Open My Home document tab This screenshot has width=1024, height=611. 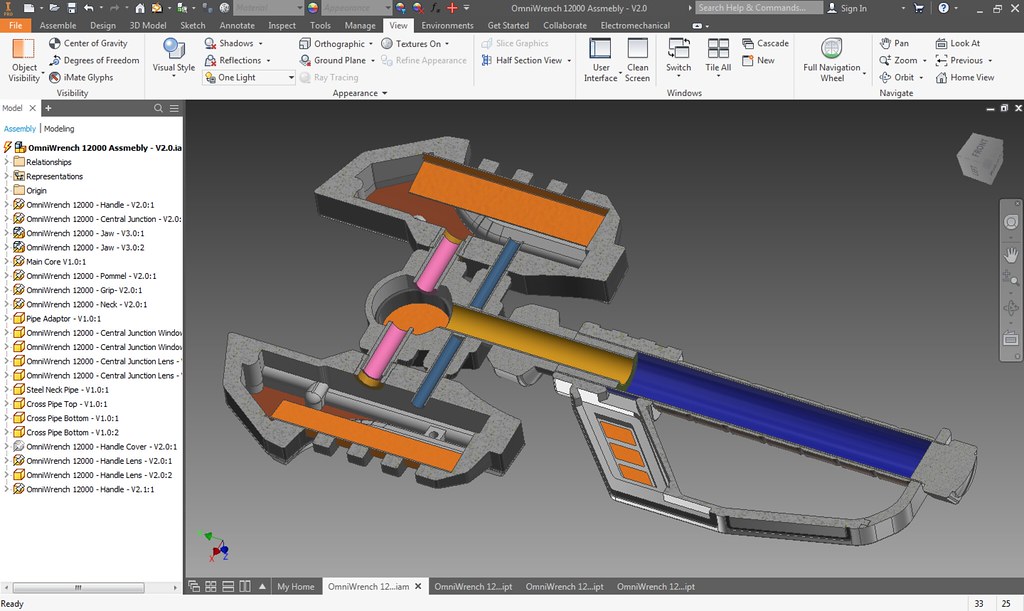pyautogui.click(x=295, y=586)
